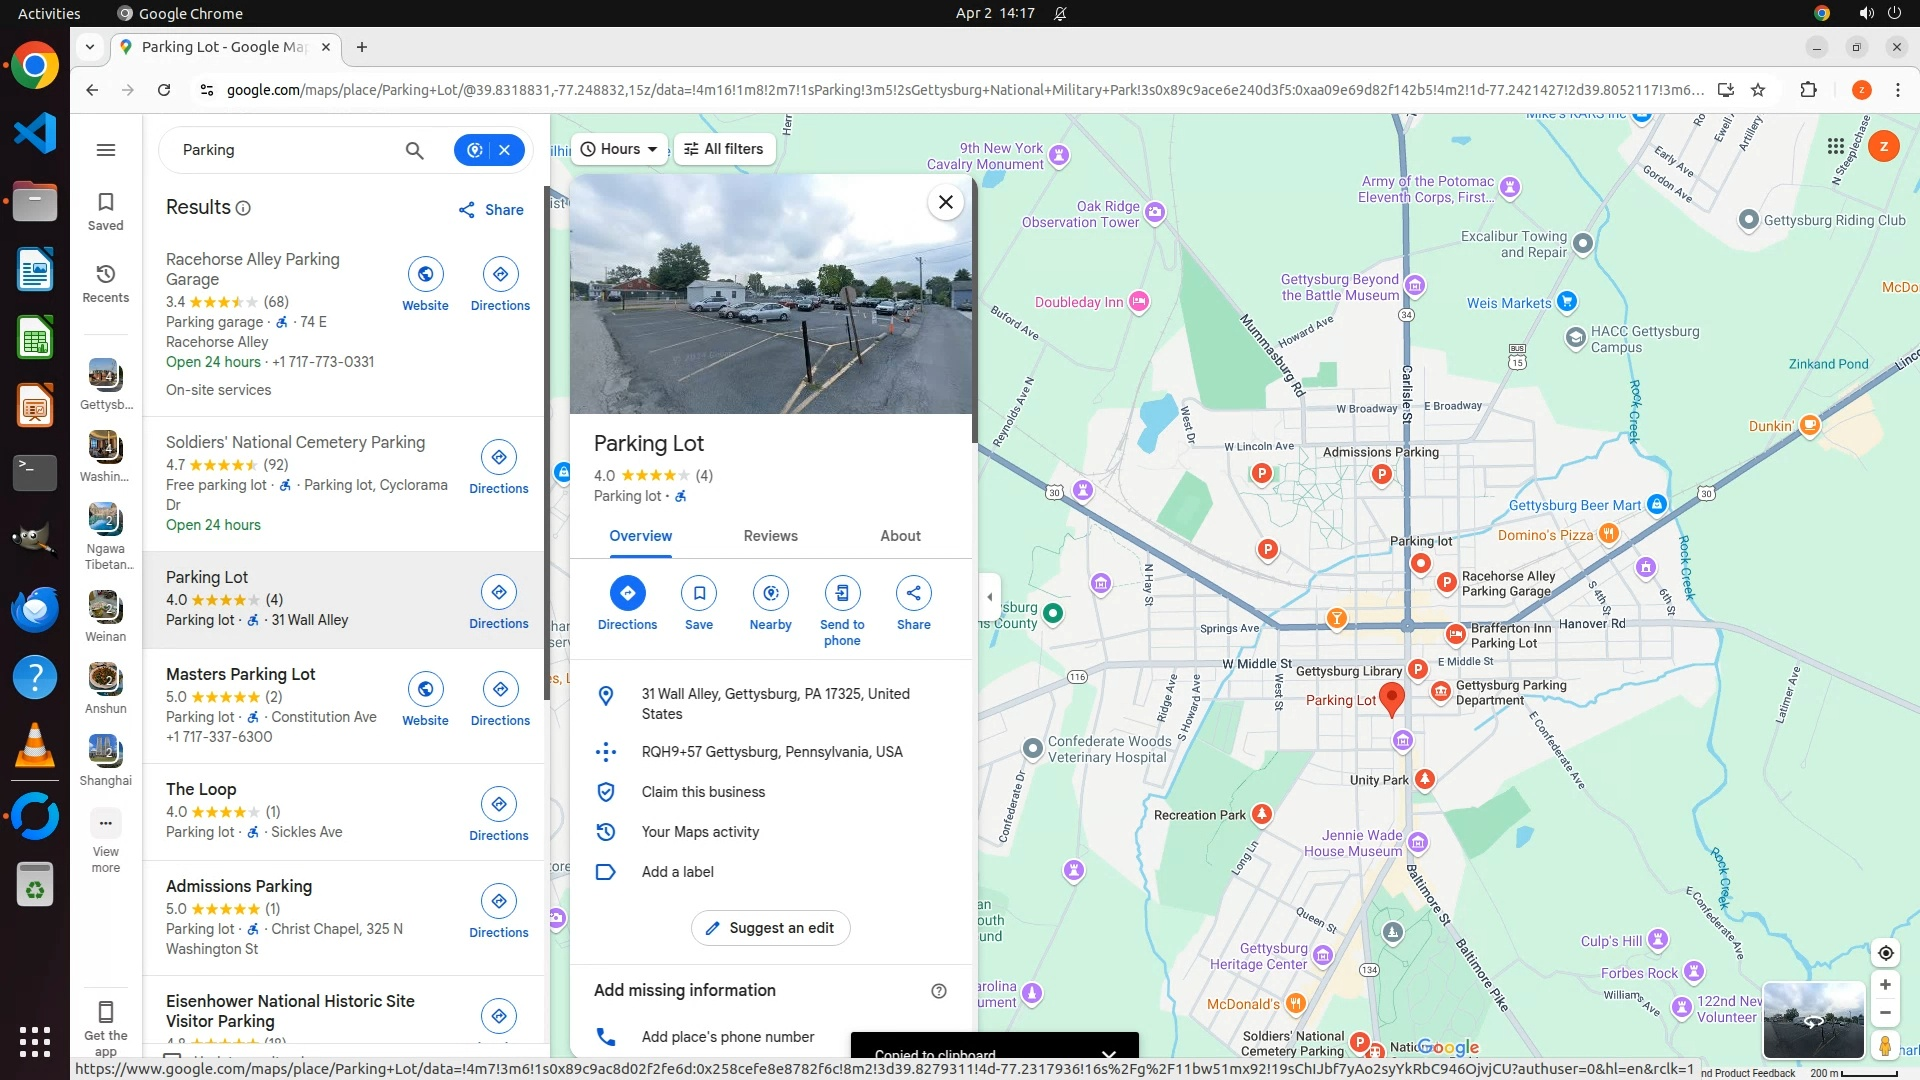
Task: Click the Save bookmark icon in place panel
Action: pos(699,593)
